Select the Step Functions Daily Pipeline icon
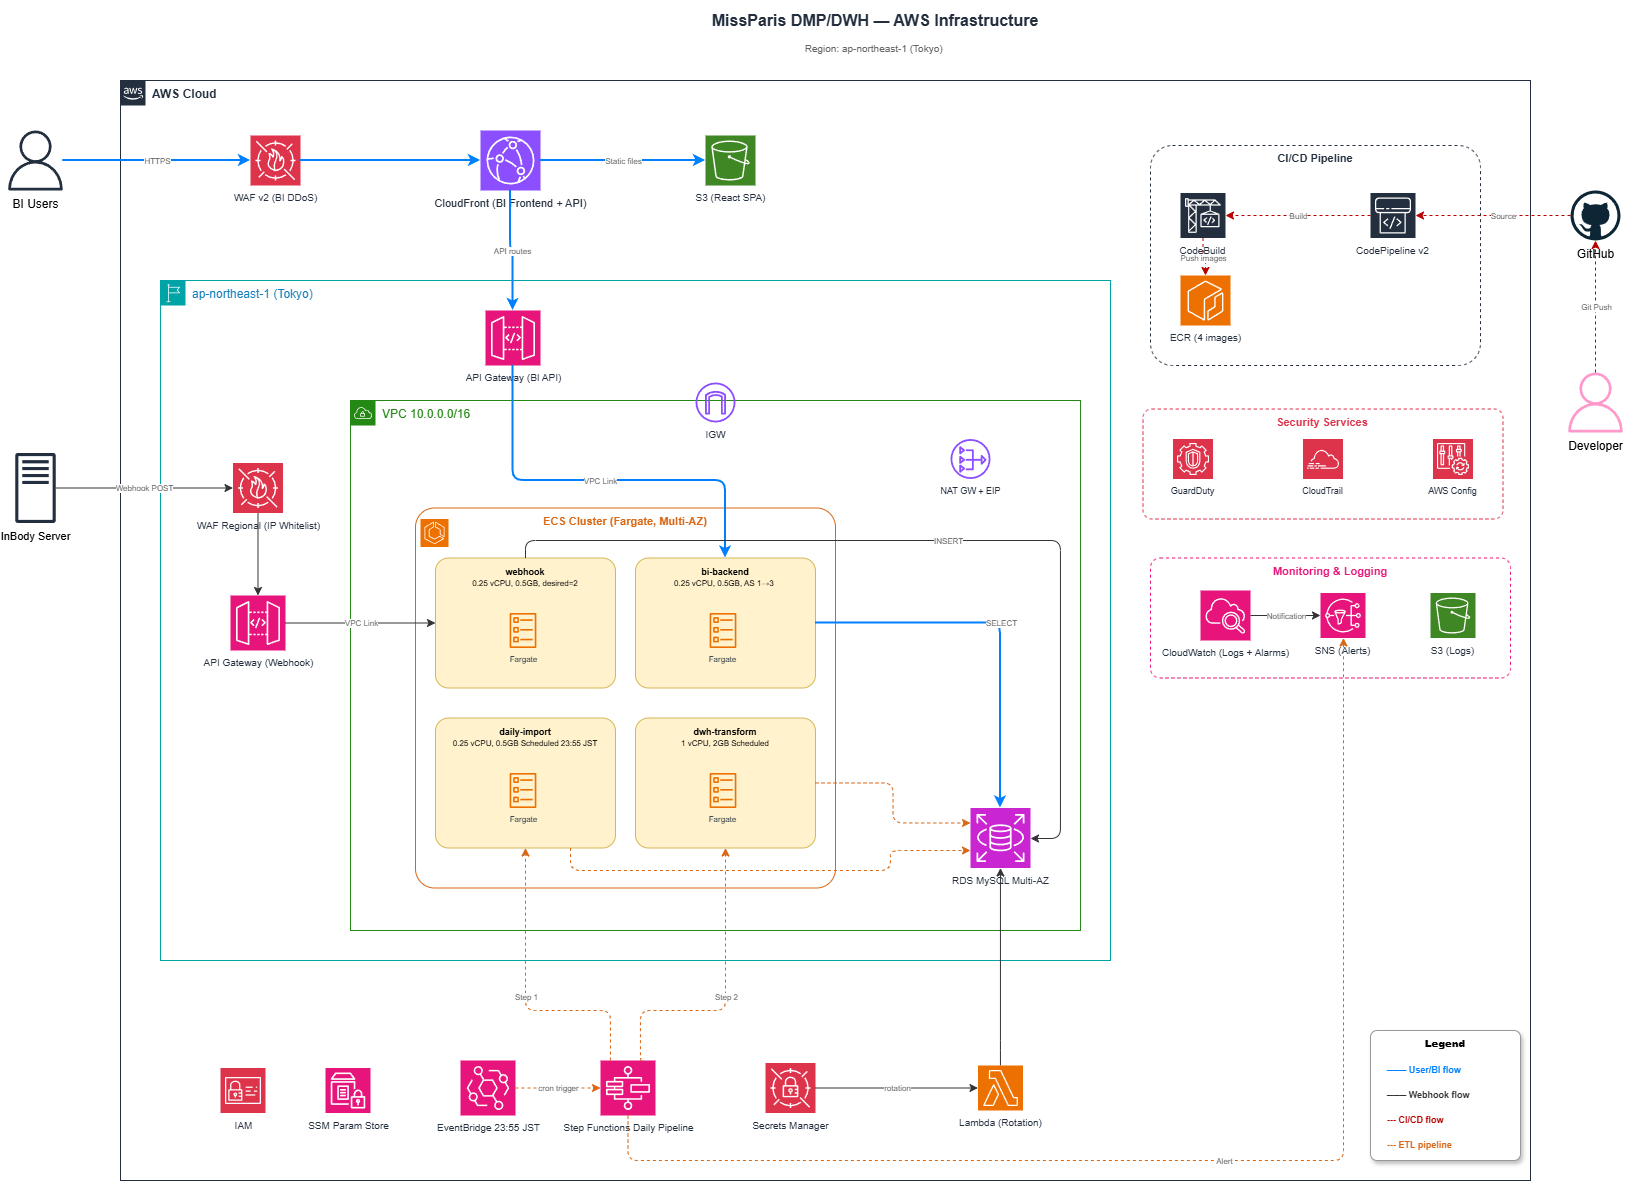The height and width of the screenshot is (1181, 1626). (x=628, y=1088)
